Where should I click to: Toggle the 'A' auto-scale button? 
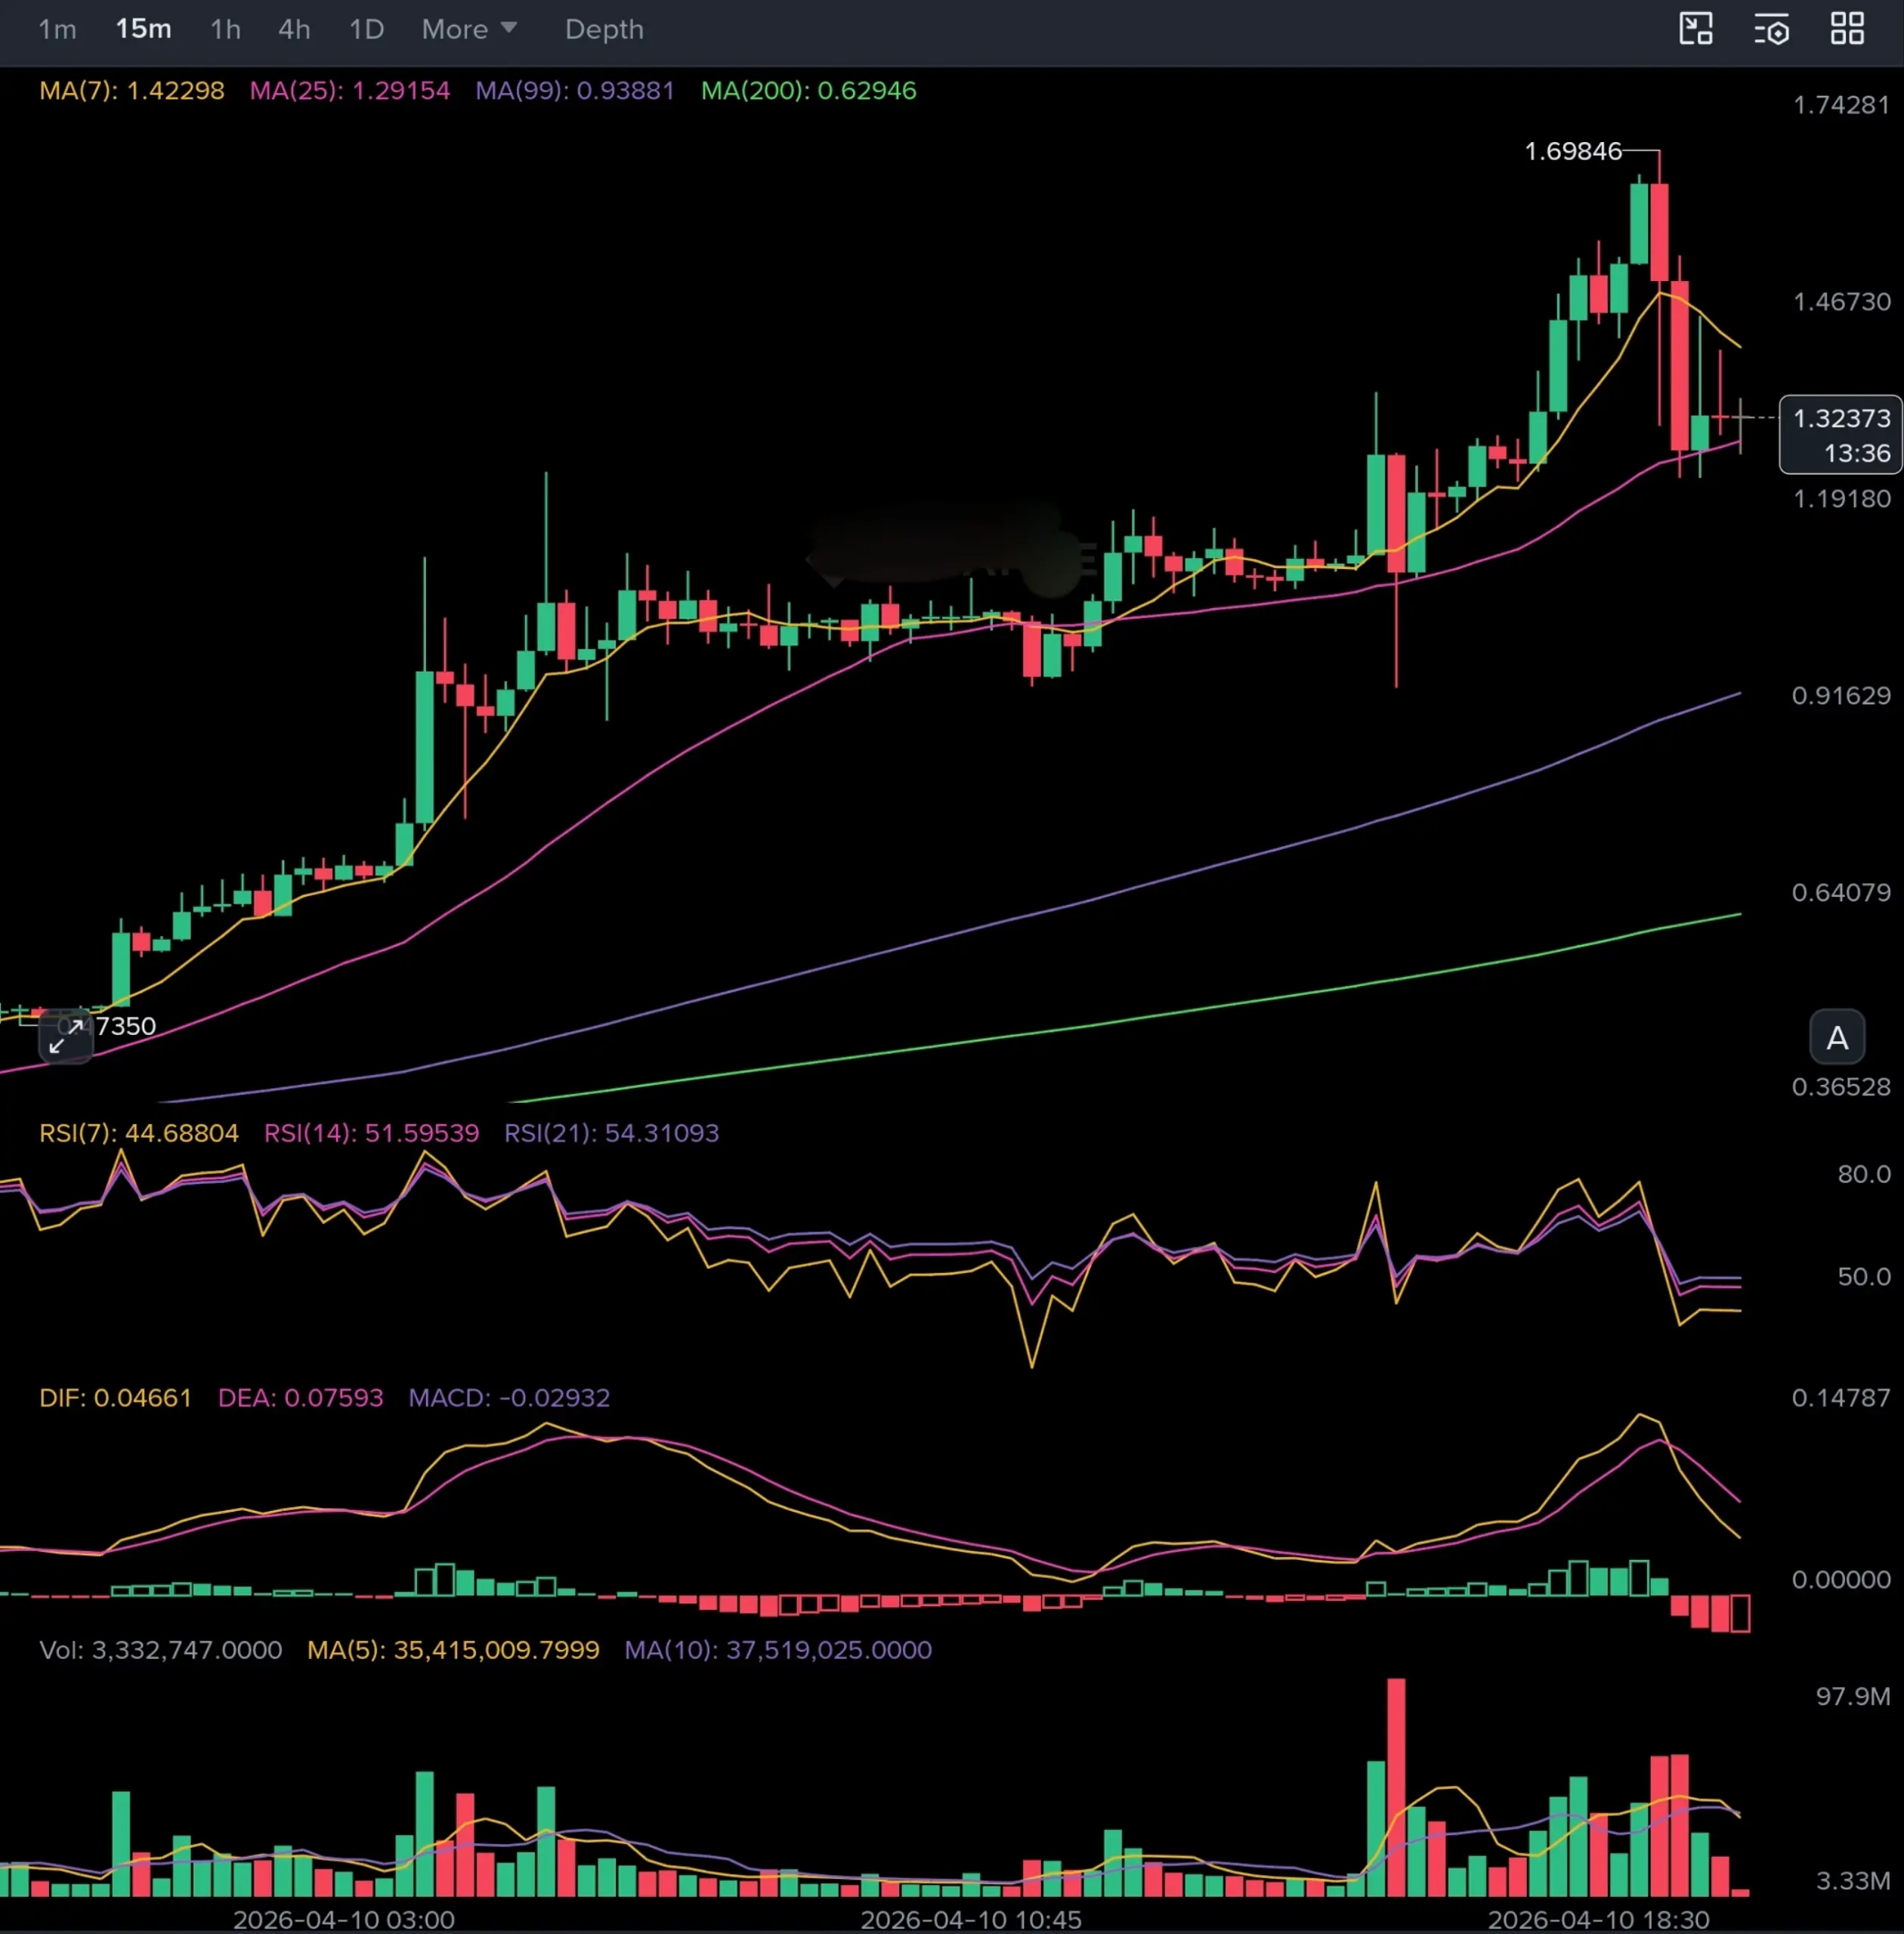click(x=1837, y=1038)
